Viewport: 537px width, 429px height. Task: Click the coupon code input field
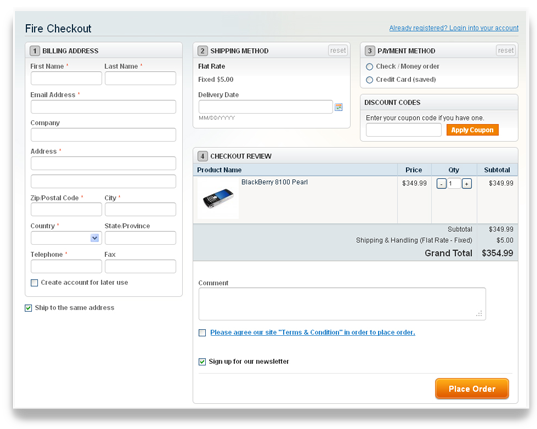click(403, 130)
